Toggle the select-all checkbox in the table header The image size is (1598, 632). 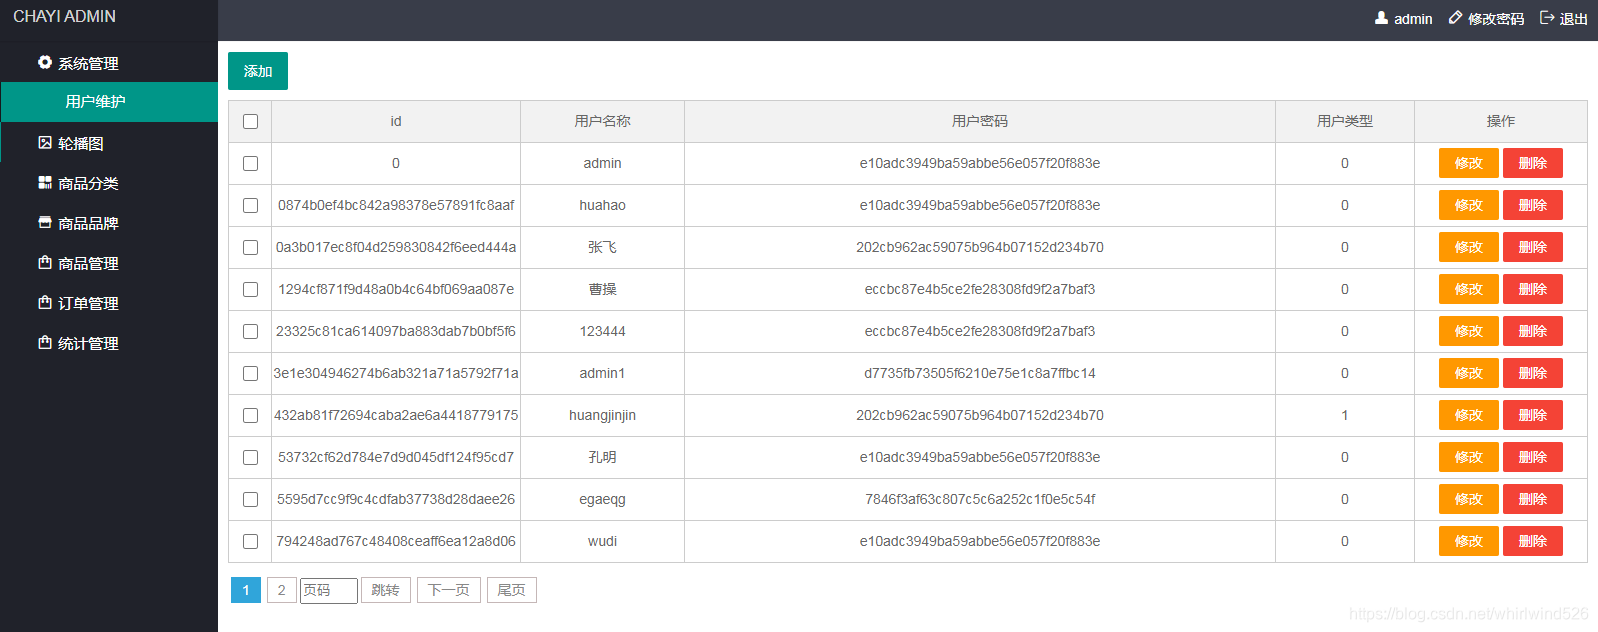pos(250,121)
